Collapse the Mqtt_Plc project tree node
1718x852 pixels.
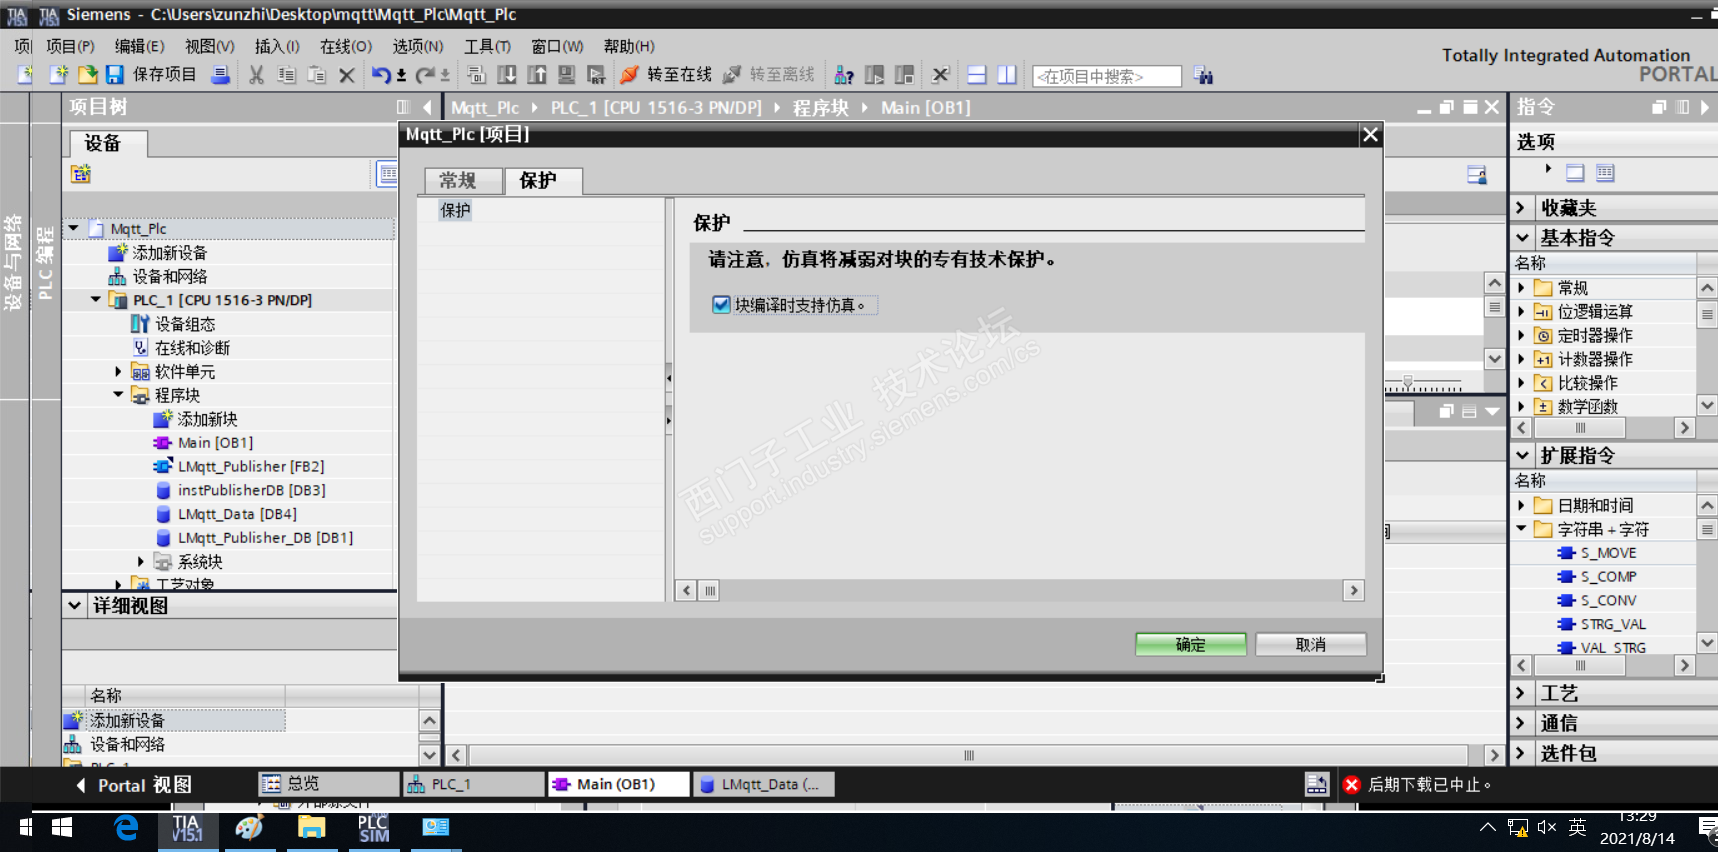[74, 229]
